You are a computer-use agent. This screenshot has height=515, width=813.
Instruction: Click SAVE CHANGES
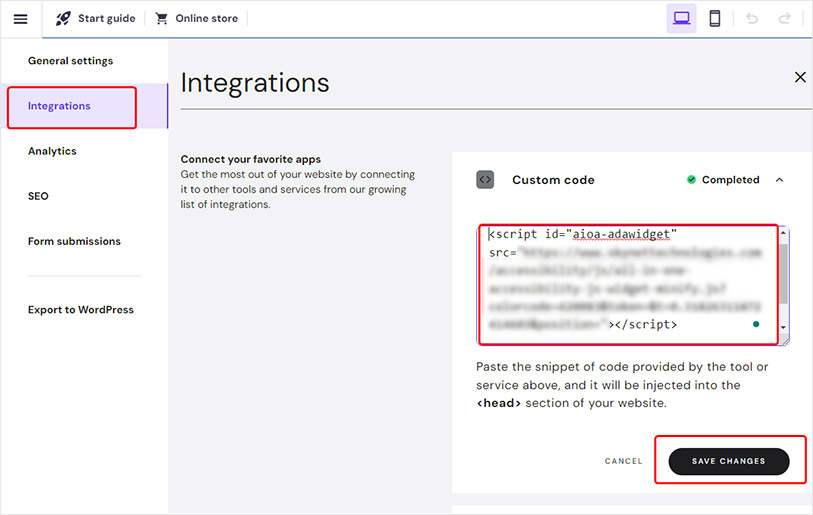728,461
